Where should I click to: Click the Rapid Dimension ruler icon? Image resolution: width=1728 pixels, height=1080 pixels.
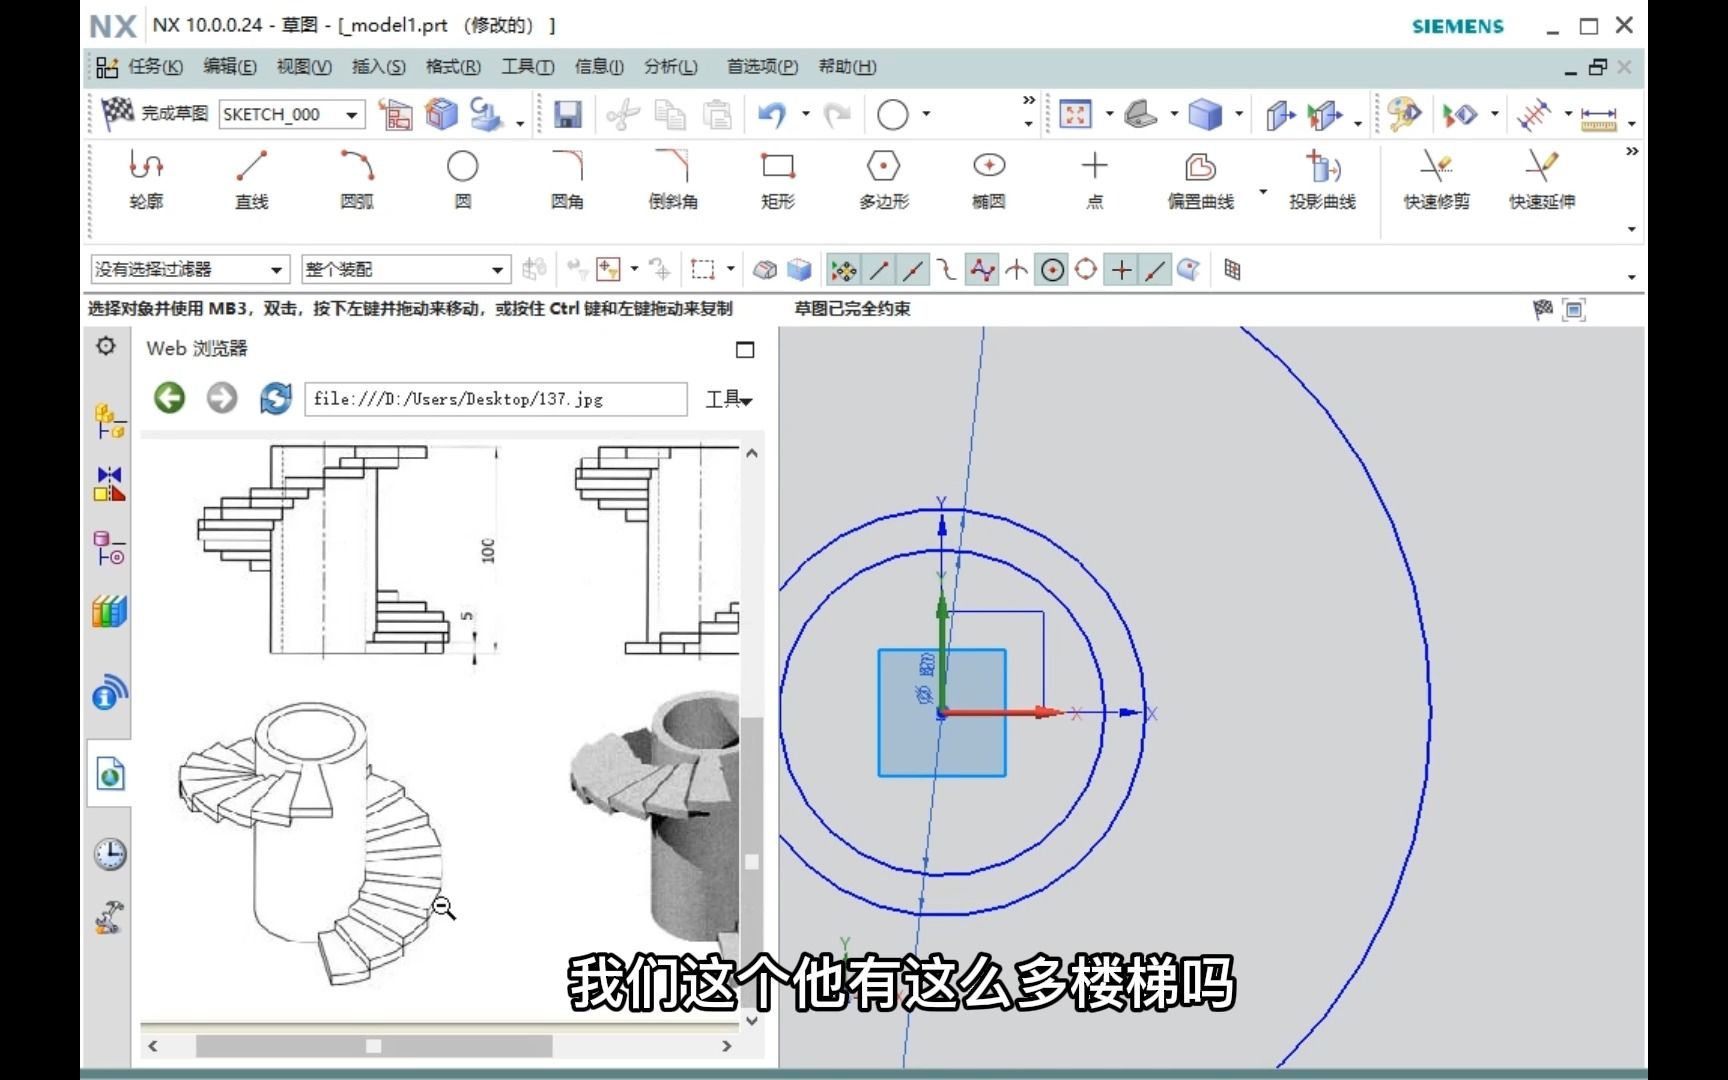click(x=1598, y=118)
